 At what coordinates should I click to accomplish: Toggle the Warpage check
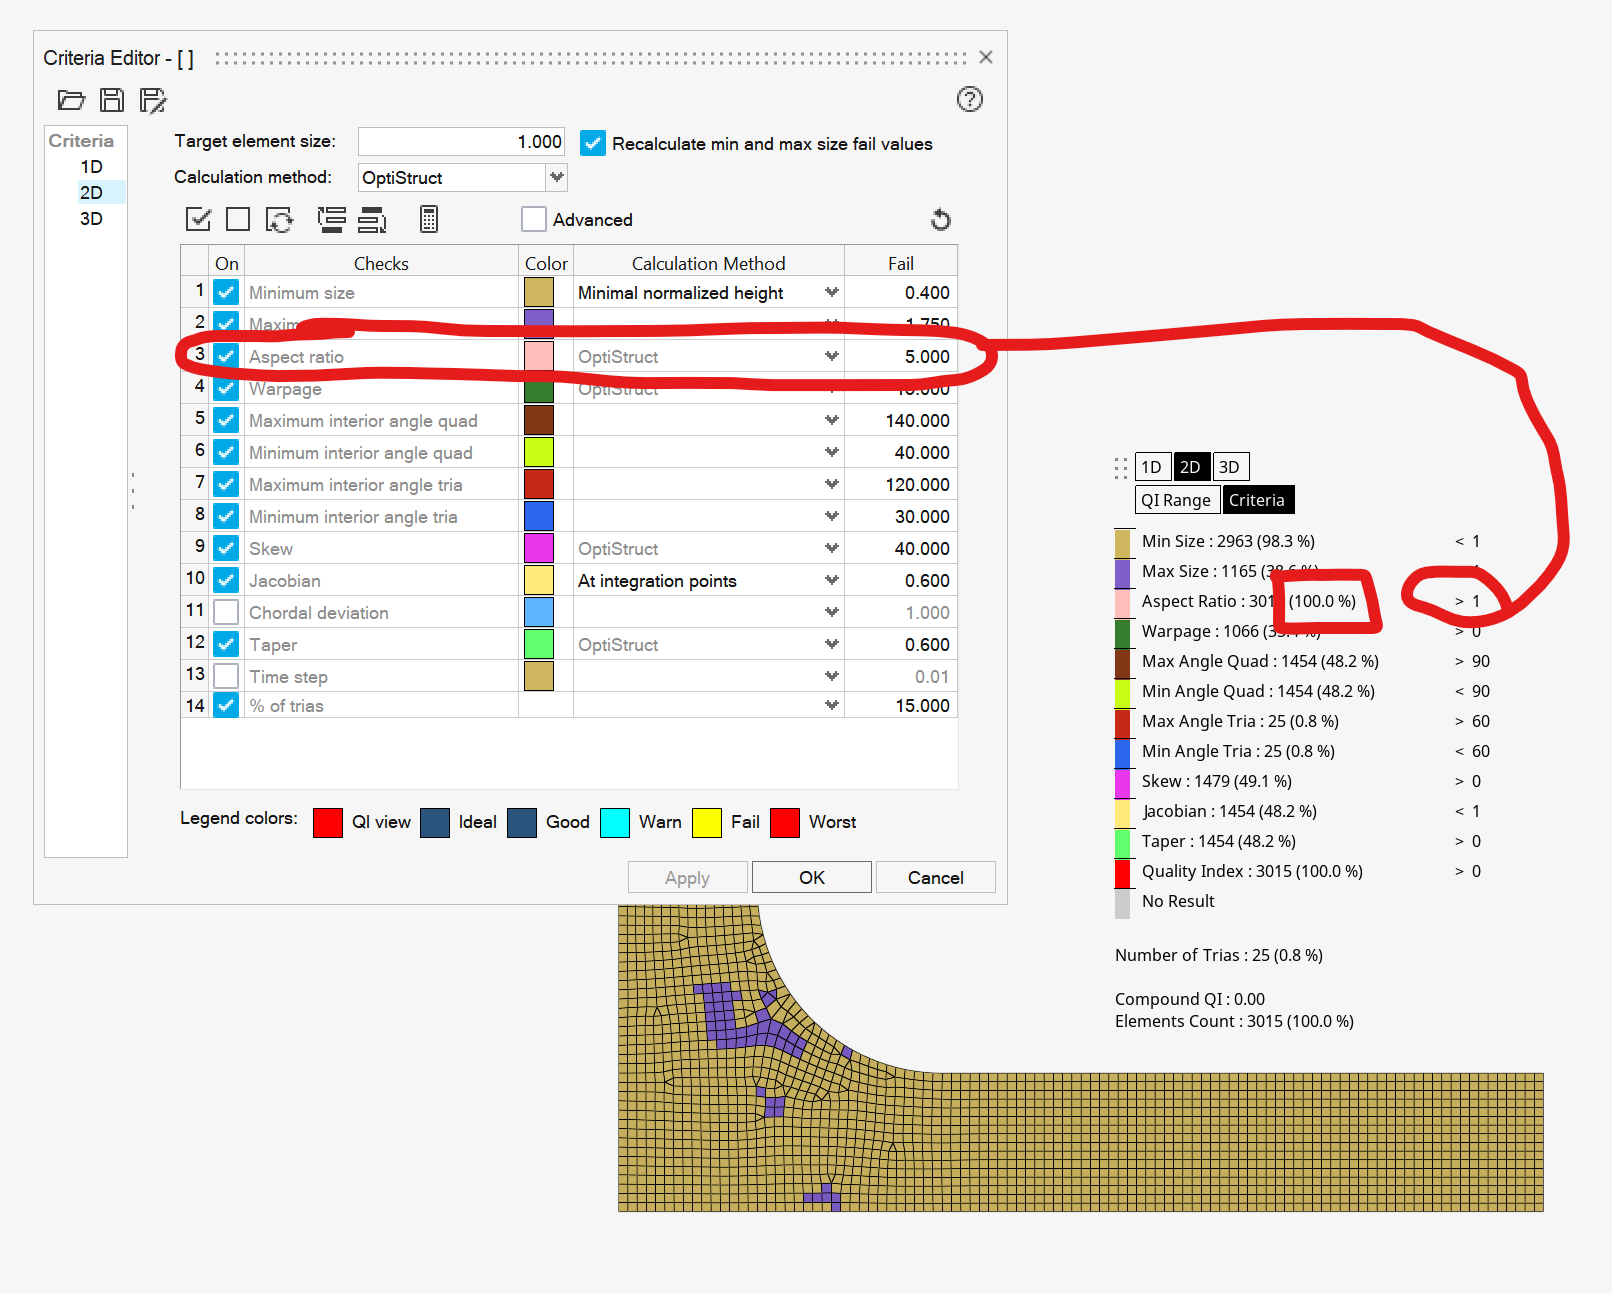tap(227, 389)
